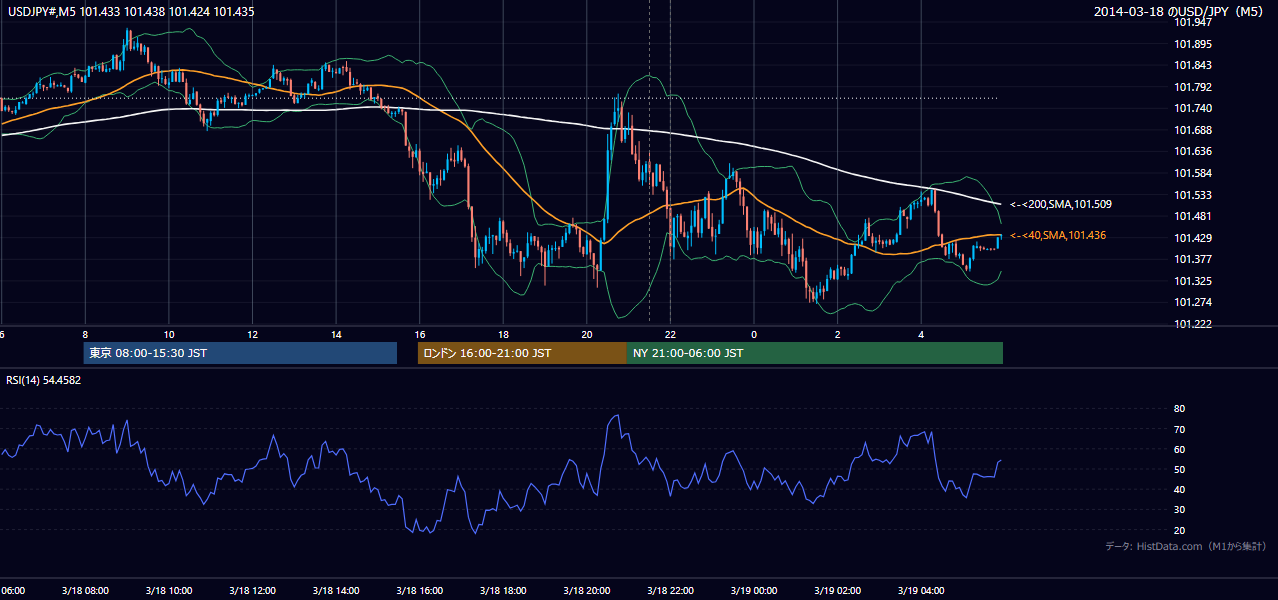This screenshot has height=600, width=1278.
Task: Click the hour label 12 under price chart
Action: [253, 335]
